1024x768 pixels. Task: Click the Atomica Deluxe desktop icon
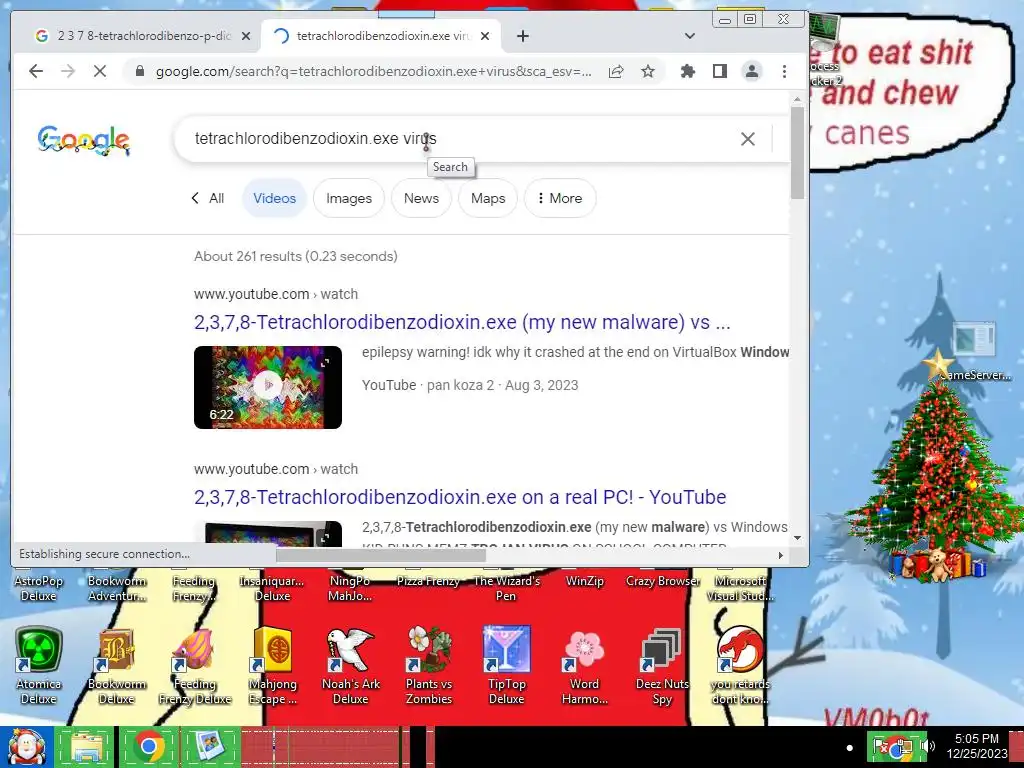pos(39,665)
